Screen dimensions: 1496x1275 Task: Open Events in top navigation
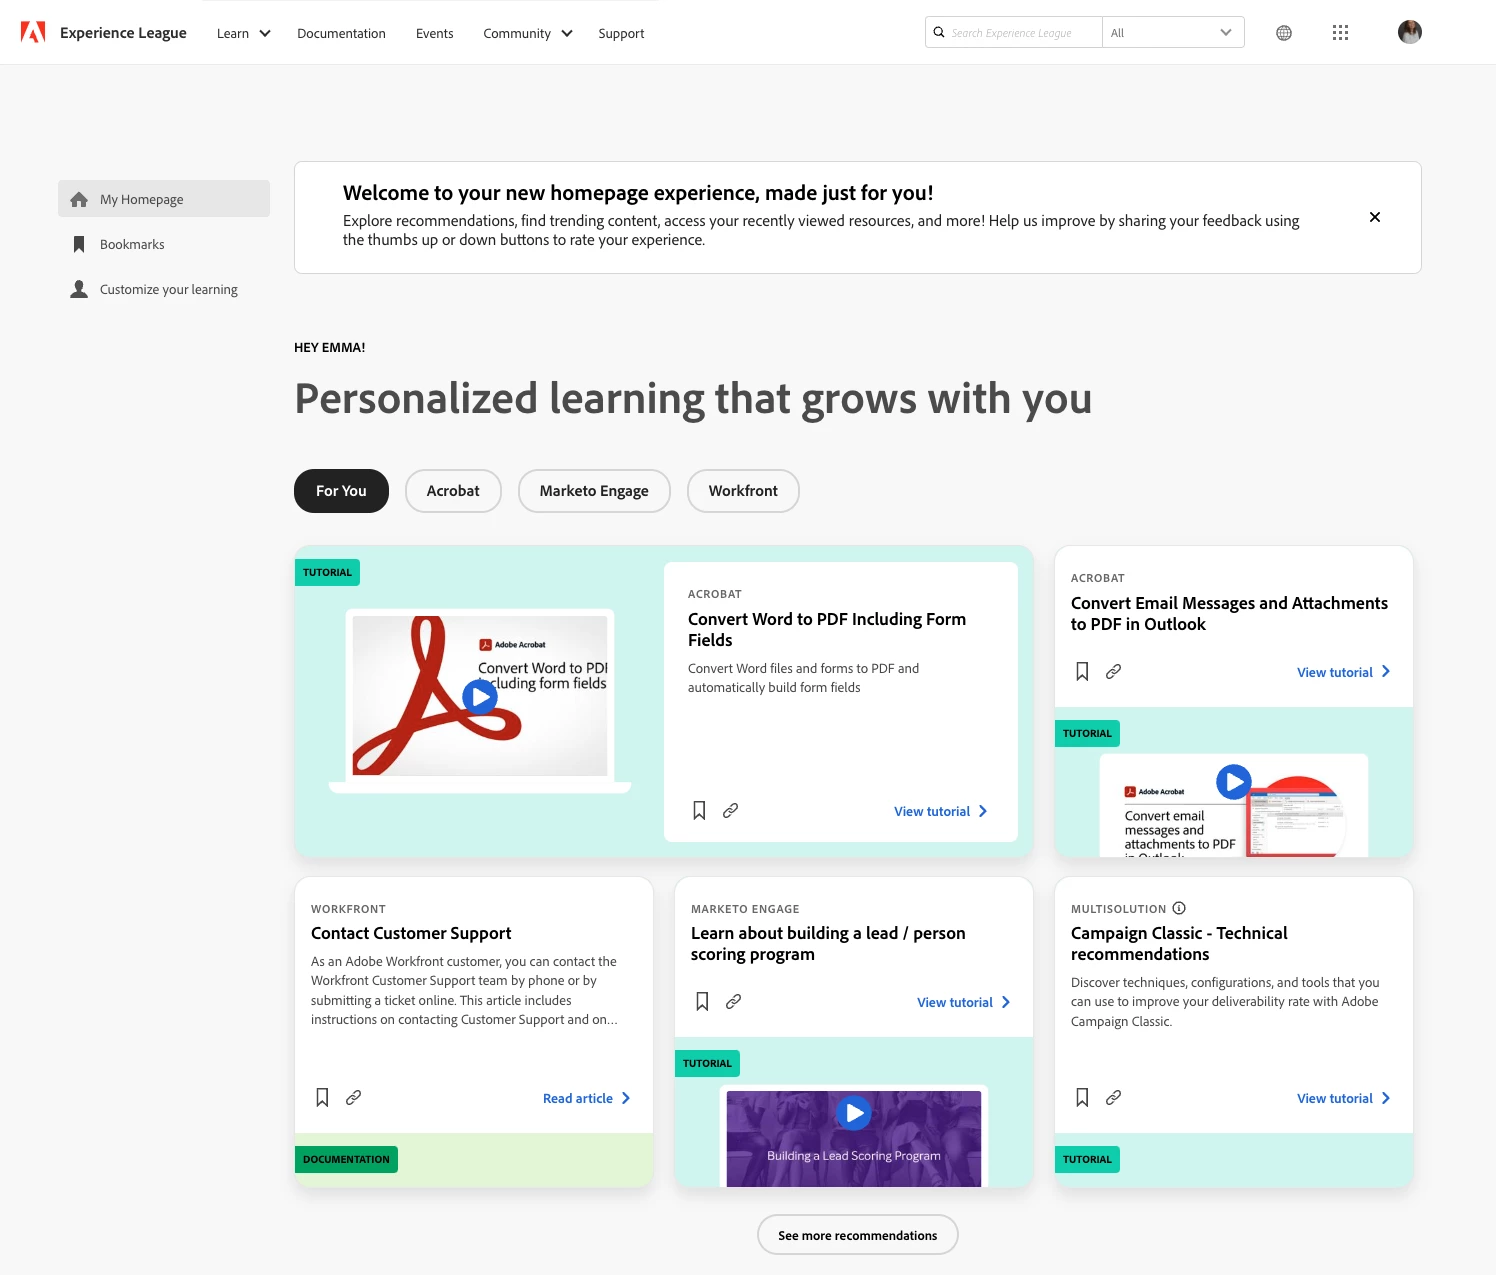pyautogui.click(x=434, y=33)
